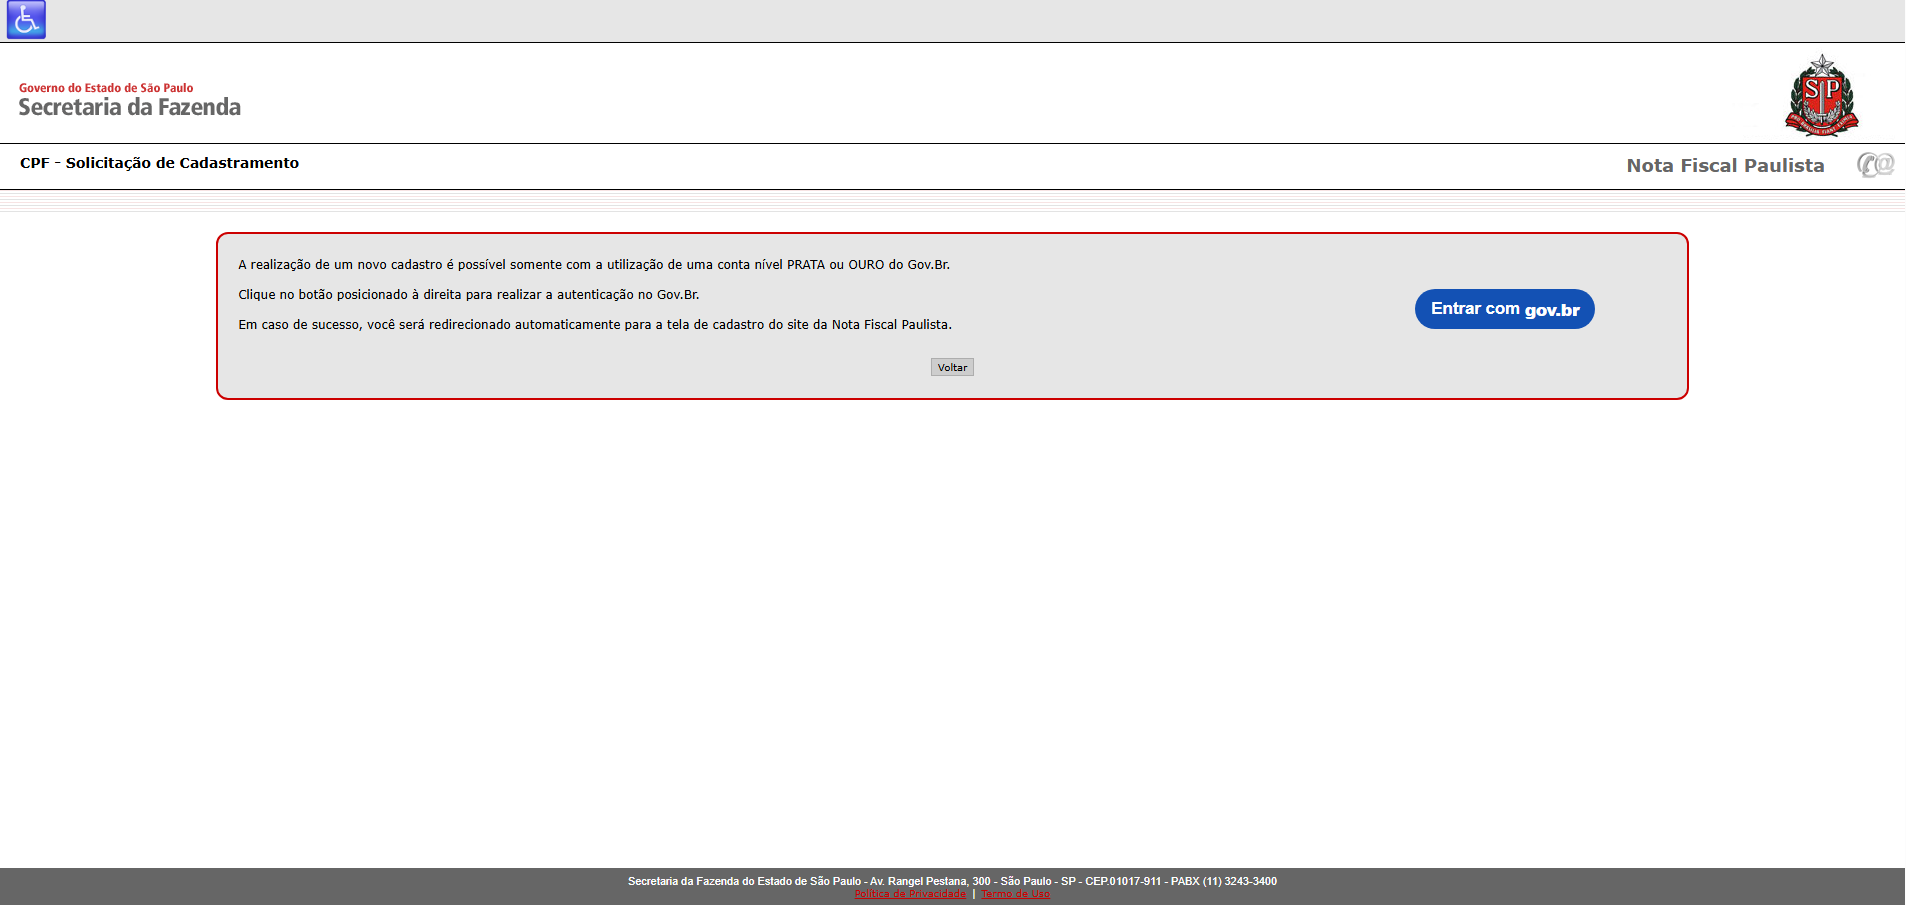Viewport: 1906px width, 905px height.
Task: Click the 'Clique no botão posicionado' instruction line
Action: pyautogui.click(x=468, y=295)
